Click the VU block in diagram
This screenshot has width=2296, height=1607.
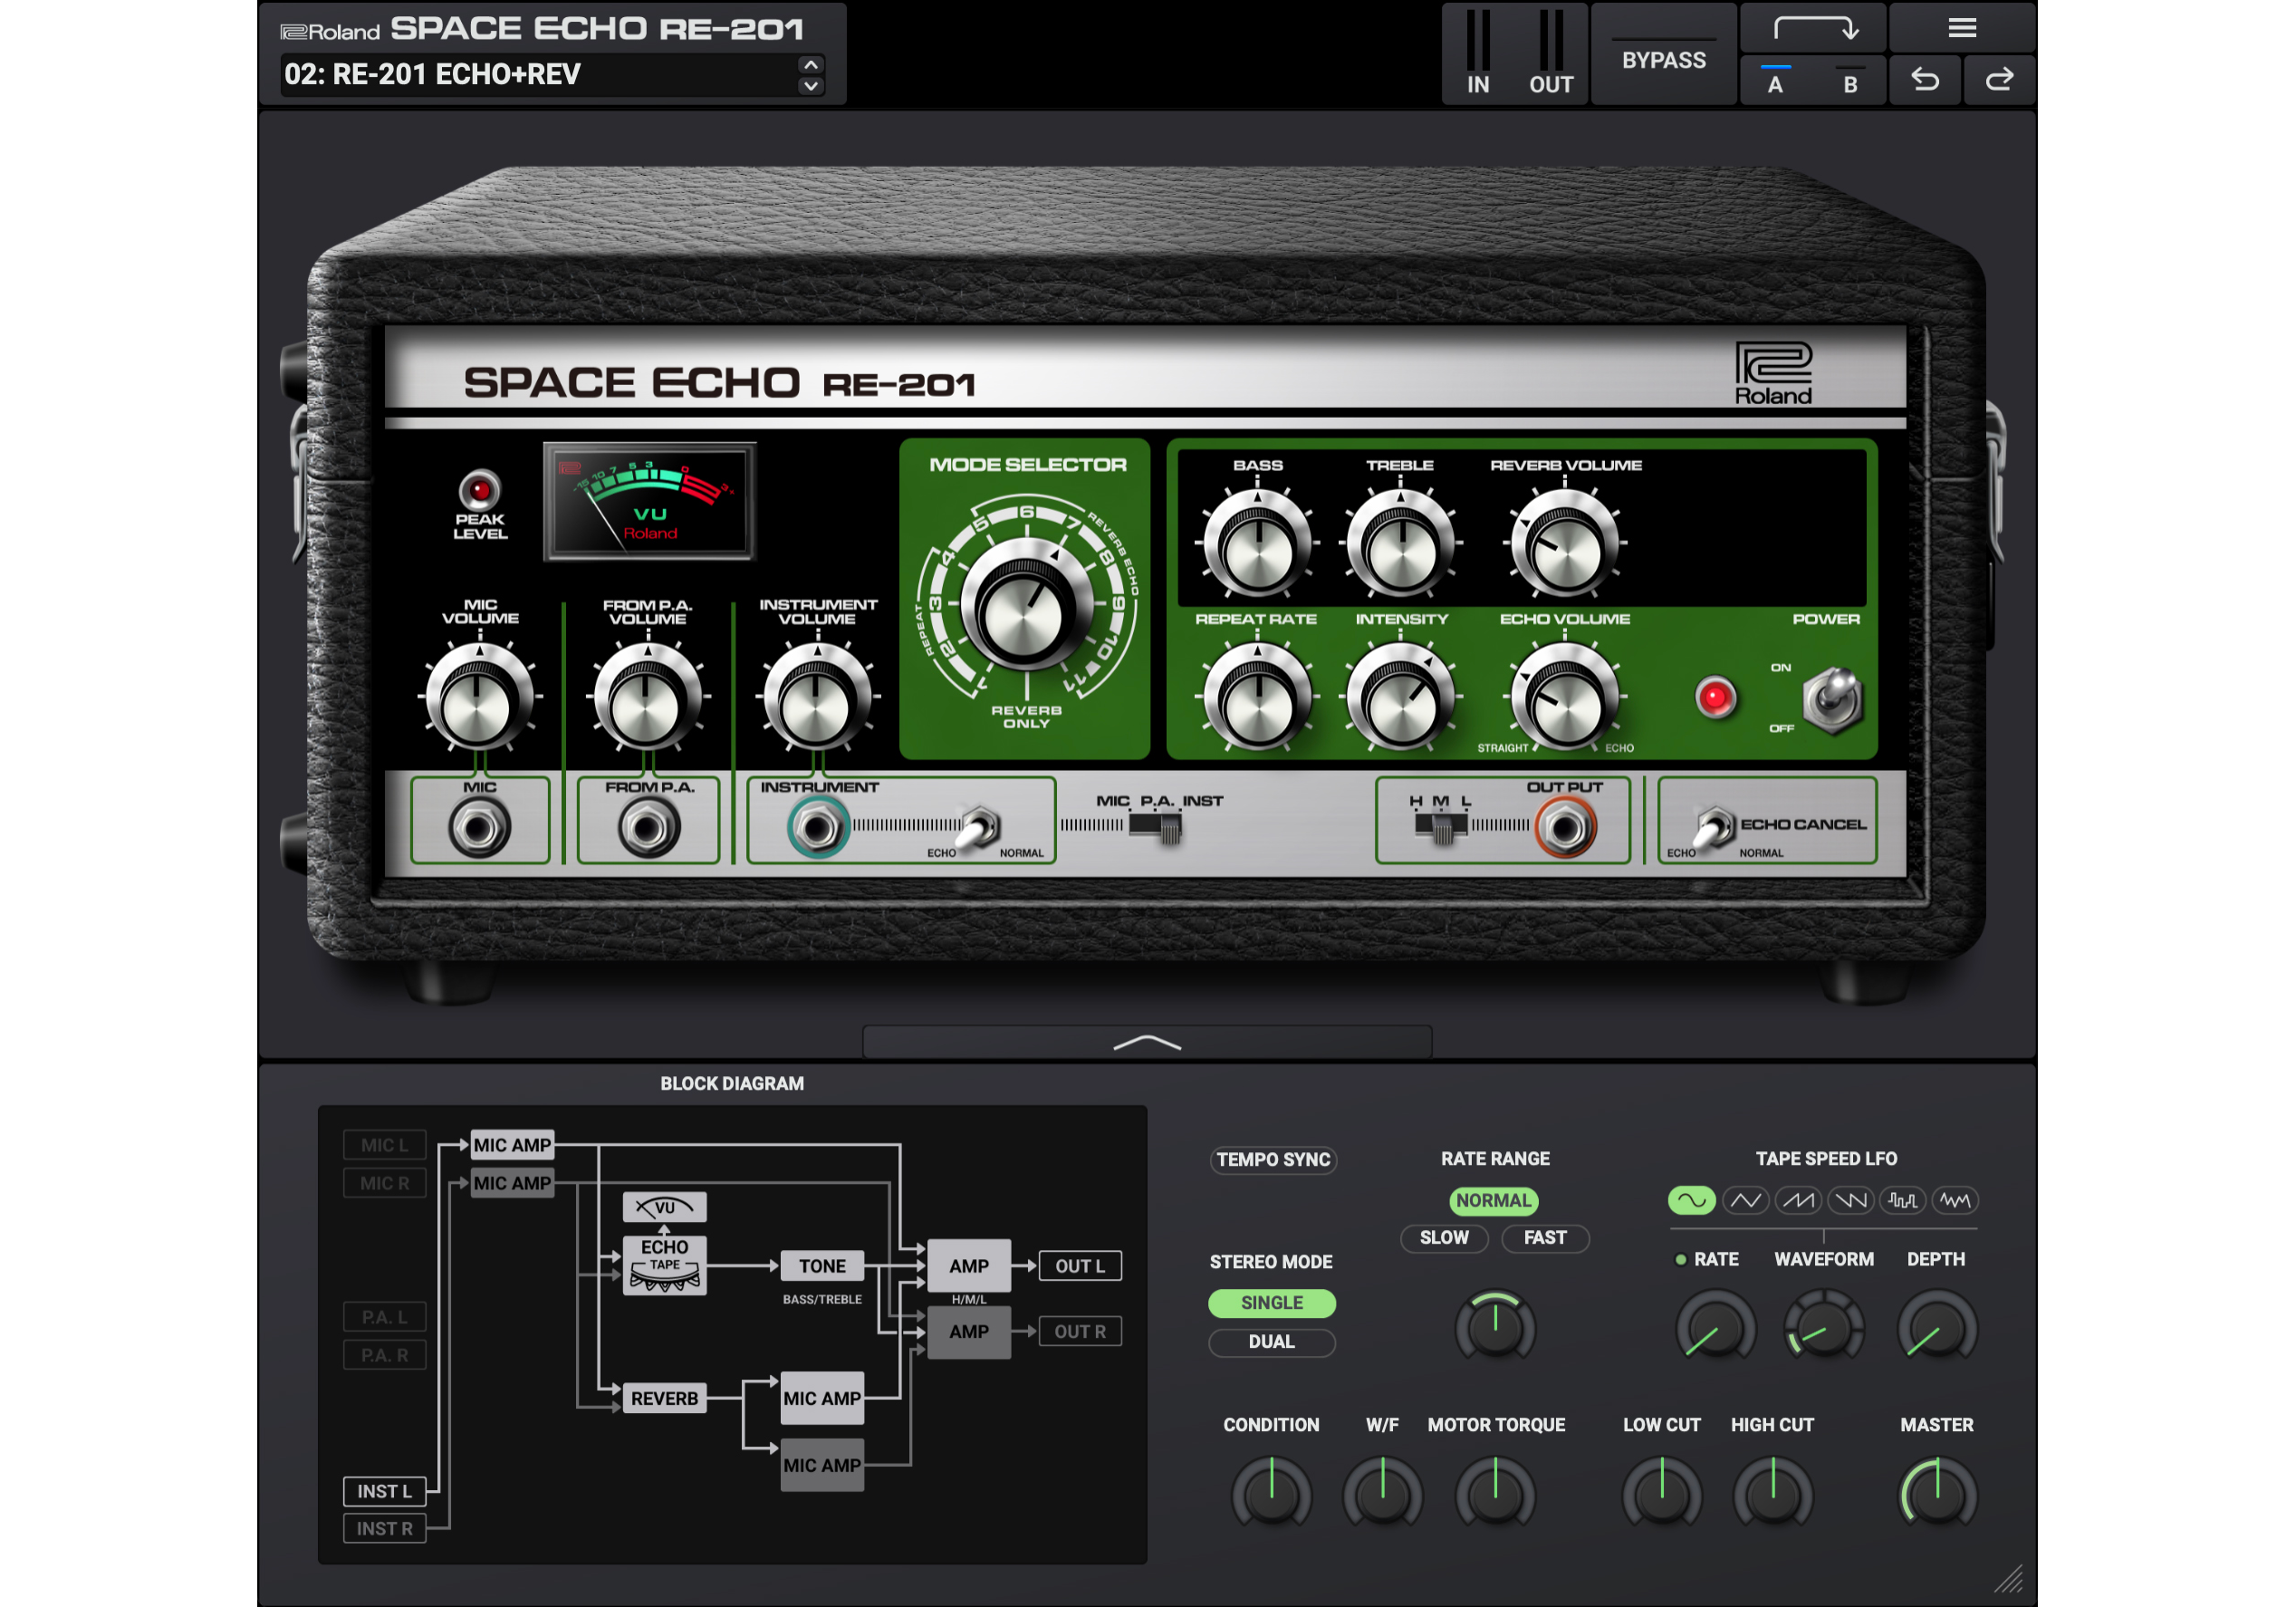click(664, 1207)
